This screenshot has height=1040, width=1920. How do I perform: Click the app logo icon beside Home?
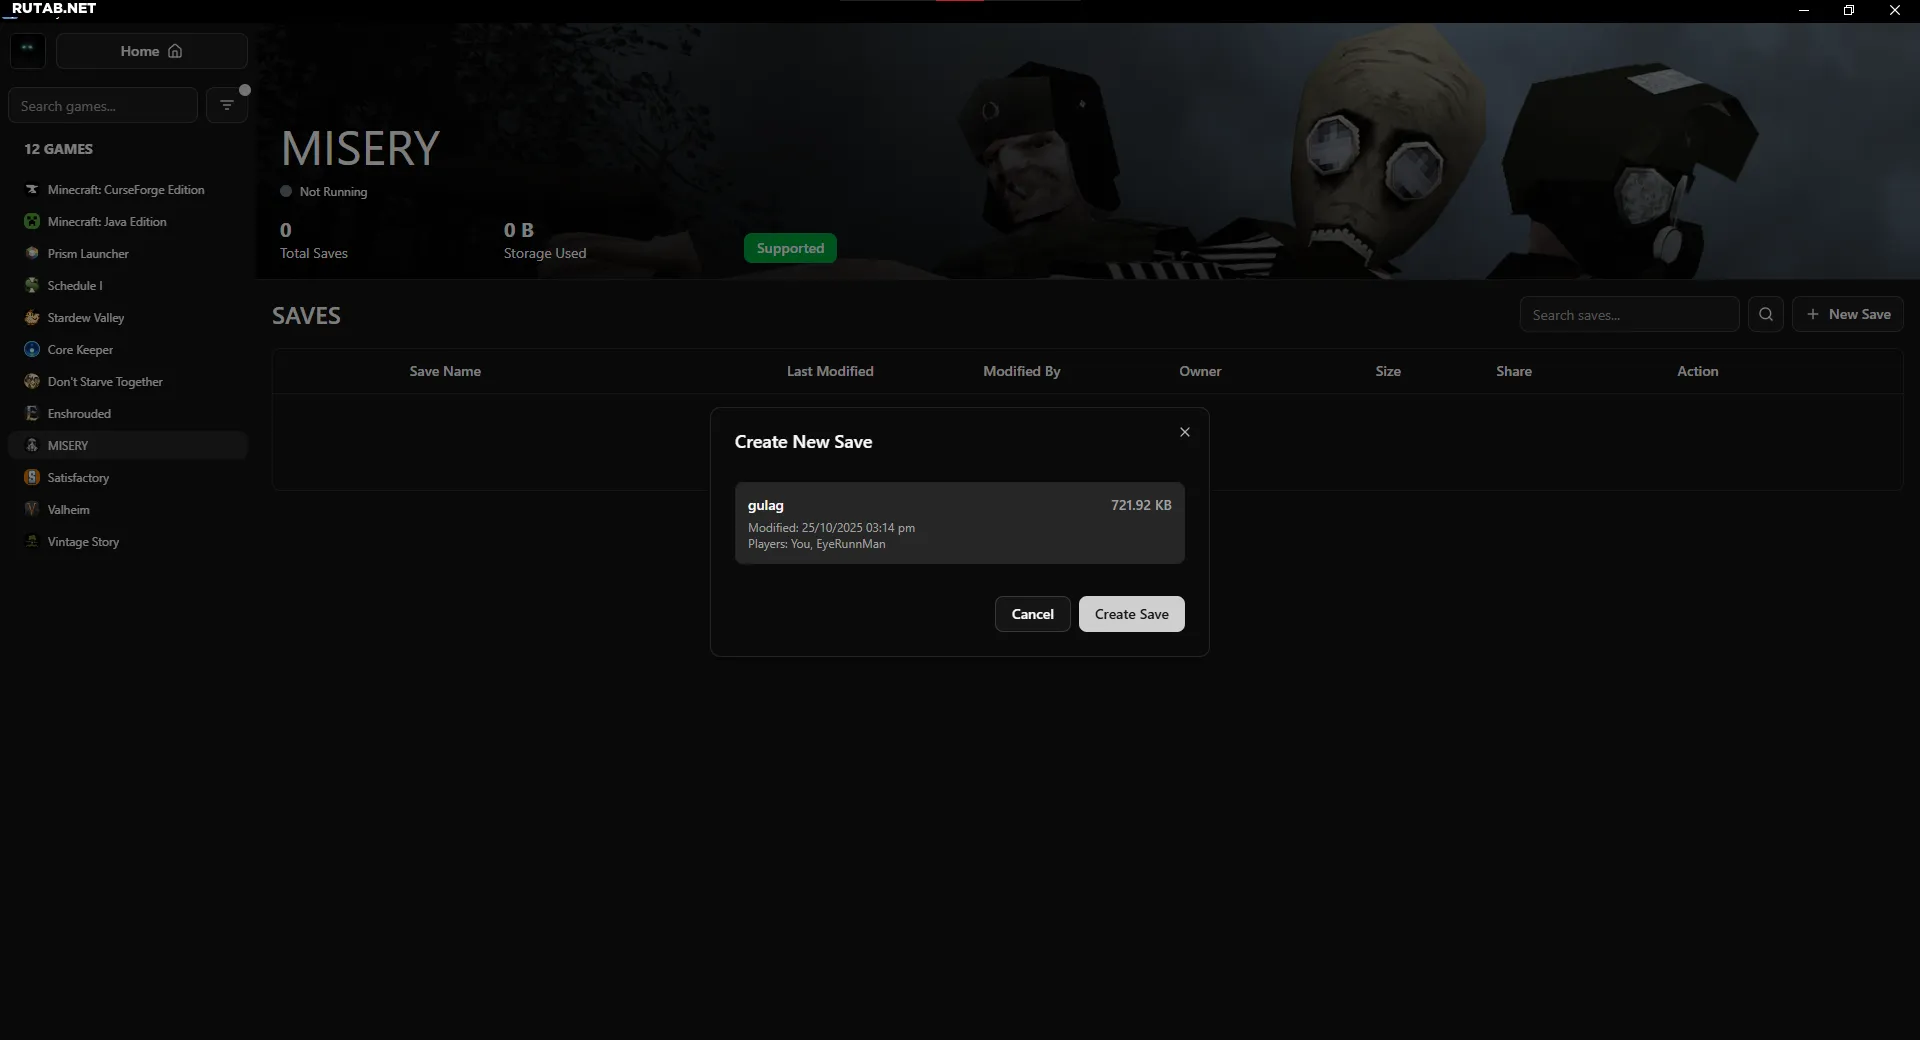pyautogui.click(x=28, y=51)
